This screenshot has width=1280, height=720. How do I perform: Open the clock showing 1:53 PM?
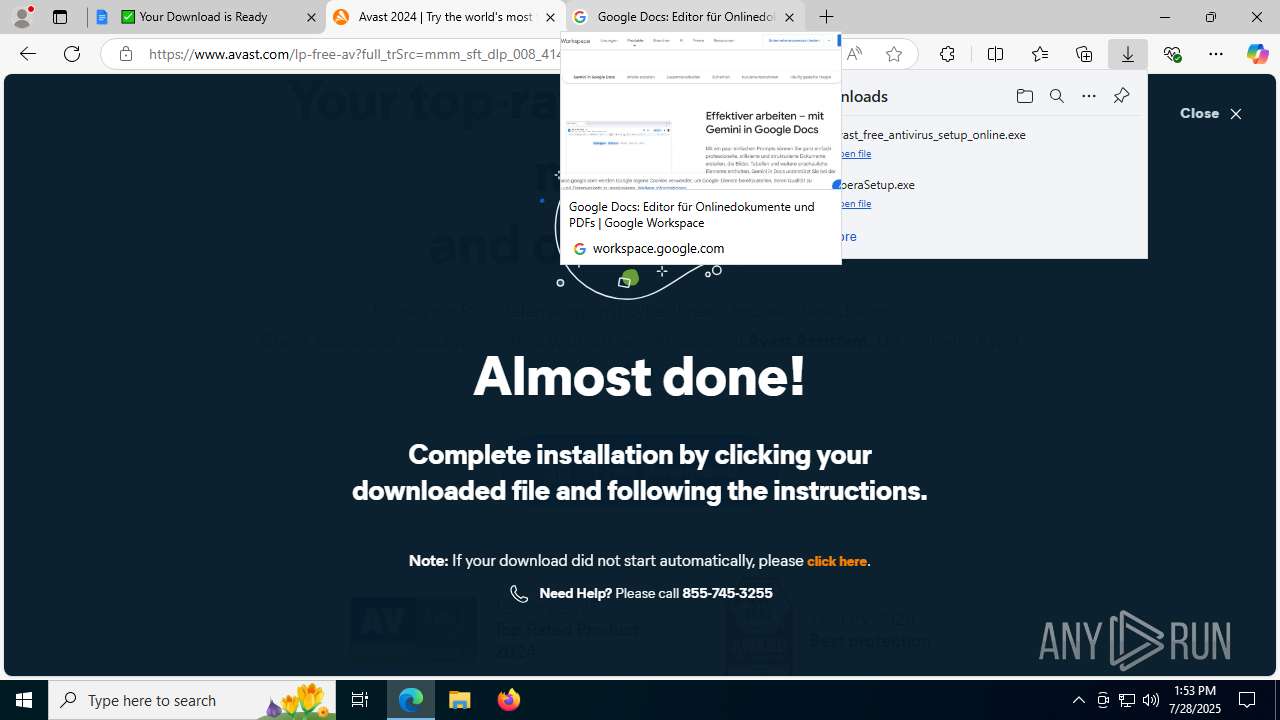[1195, 700]
